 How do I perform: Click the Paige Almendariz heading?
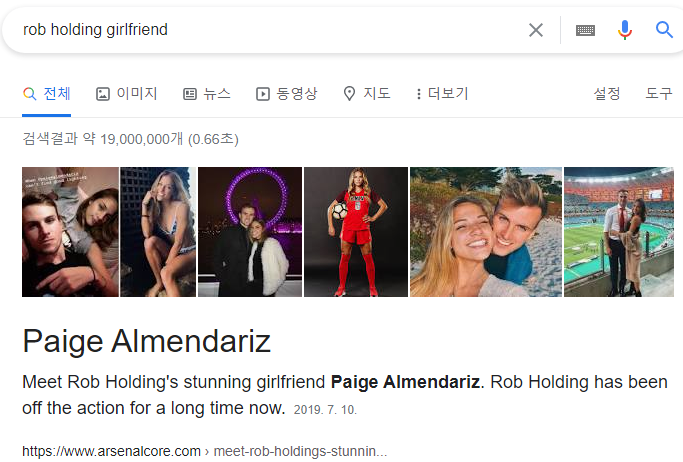[146, 342]
